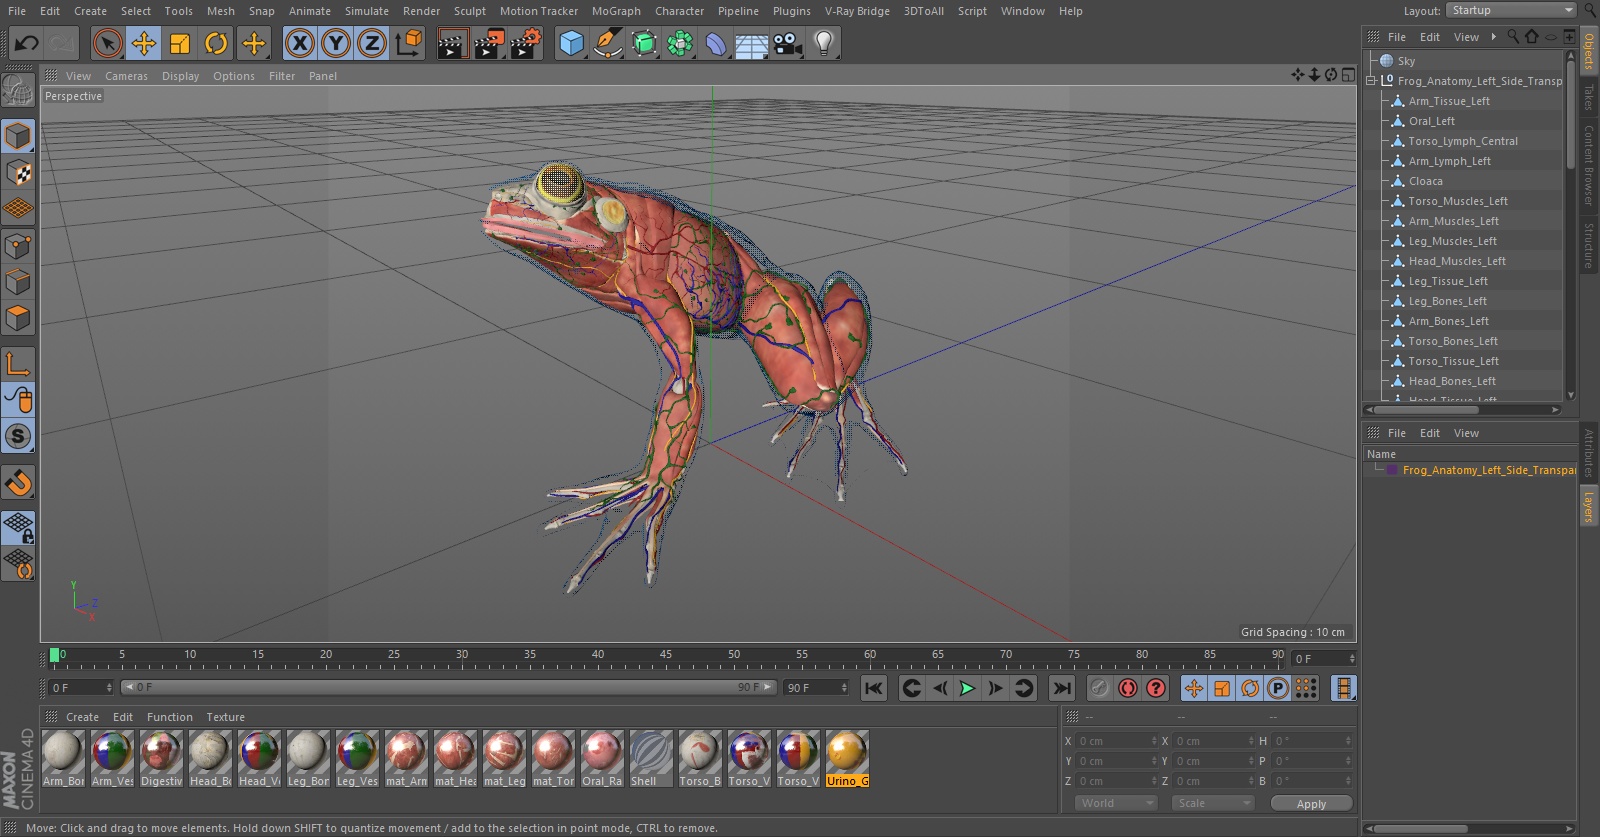
Task: Select the Leg_Muscles_Left object
Action: 1452,241
